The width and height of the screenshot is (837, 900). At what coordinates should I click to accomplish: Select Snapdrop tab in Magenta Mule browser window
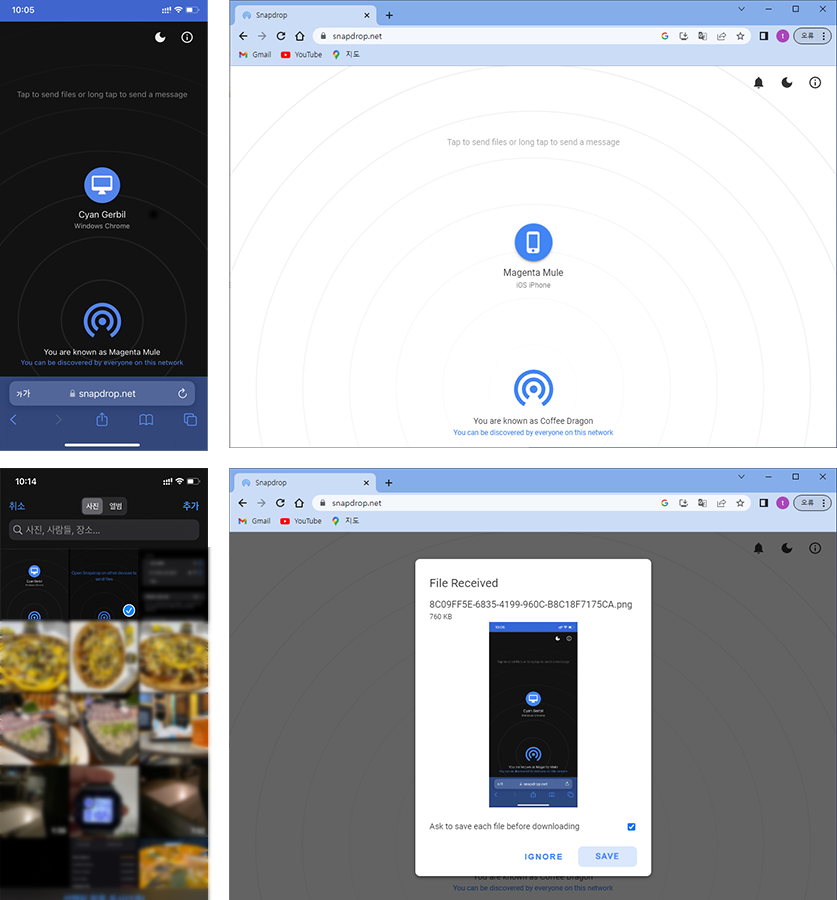306,15
